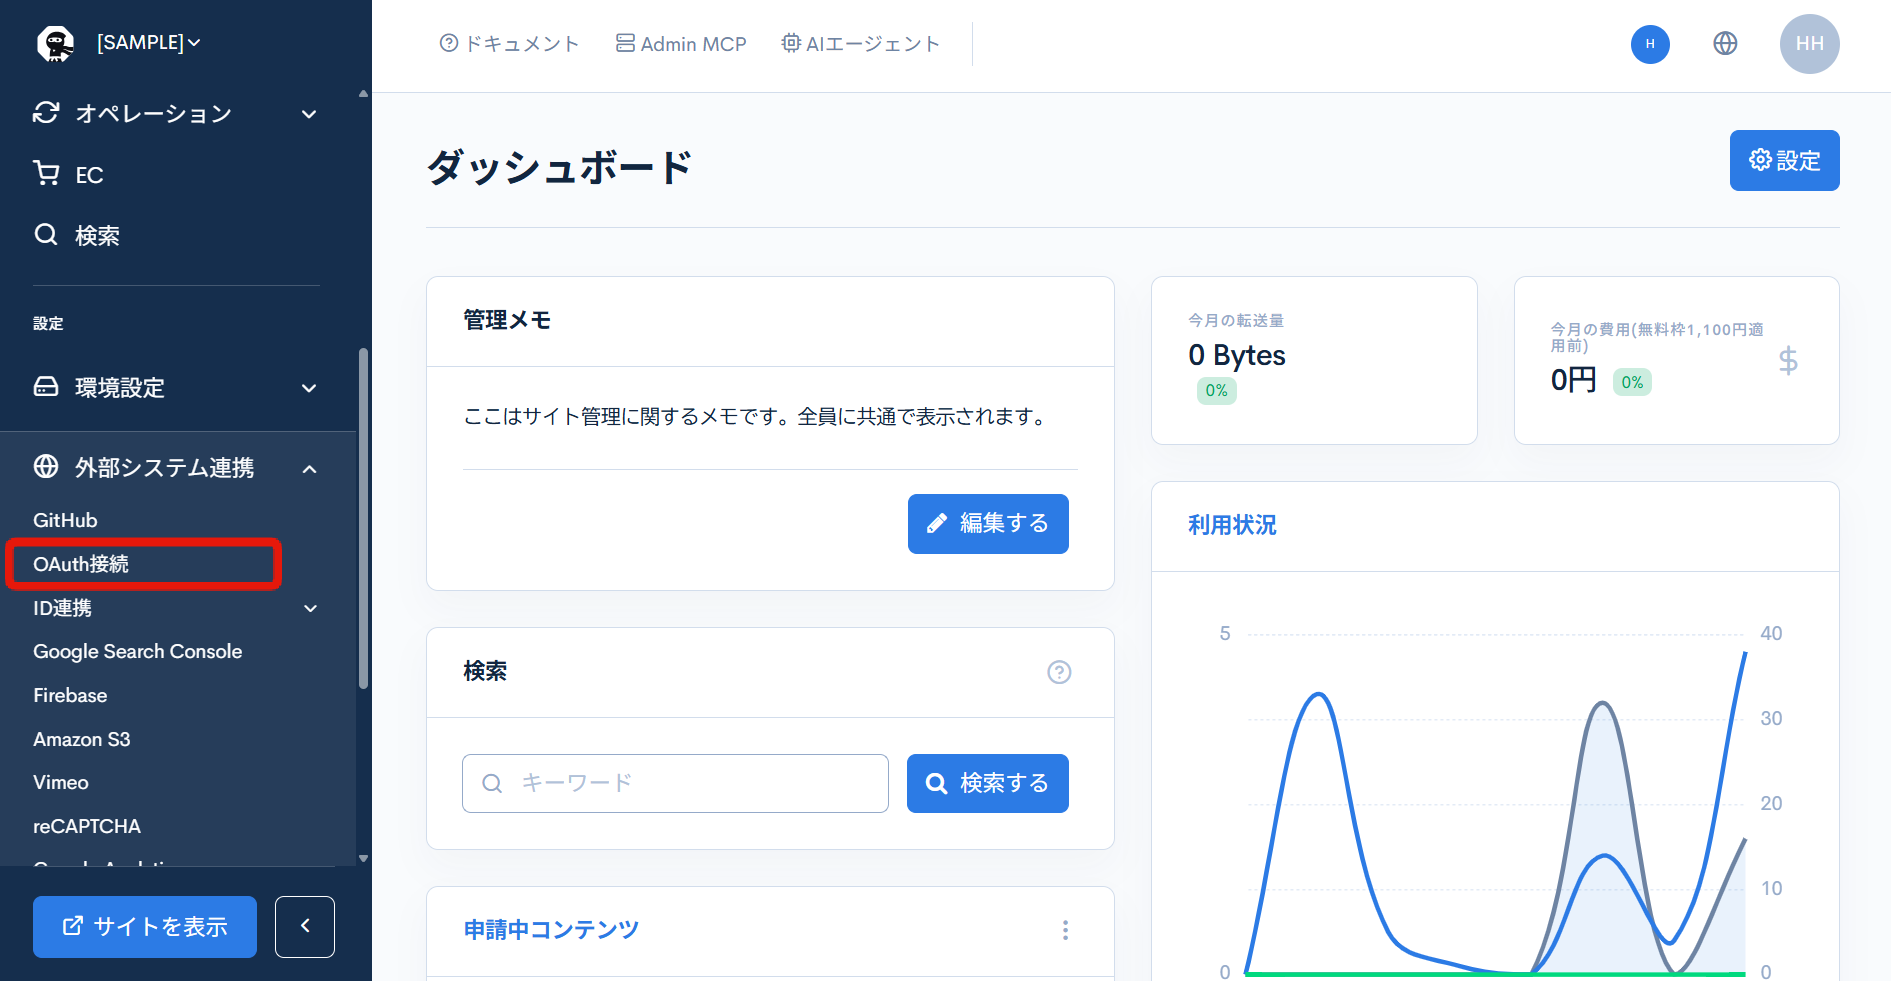Viewport: 1891px width, 981px height.
Task: Open Firebase integration settings
Action: pyautogui.click(x=70, y=695)
